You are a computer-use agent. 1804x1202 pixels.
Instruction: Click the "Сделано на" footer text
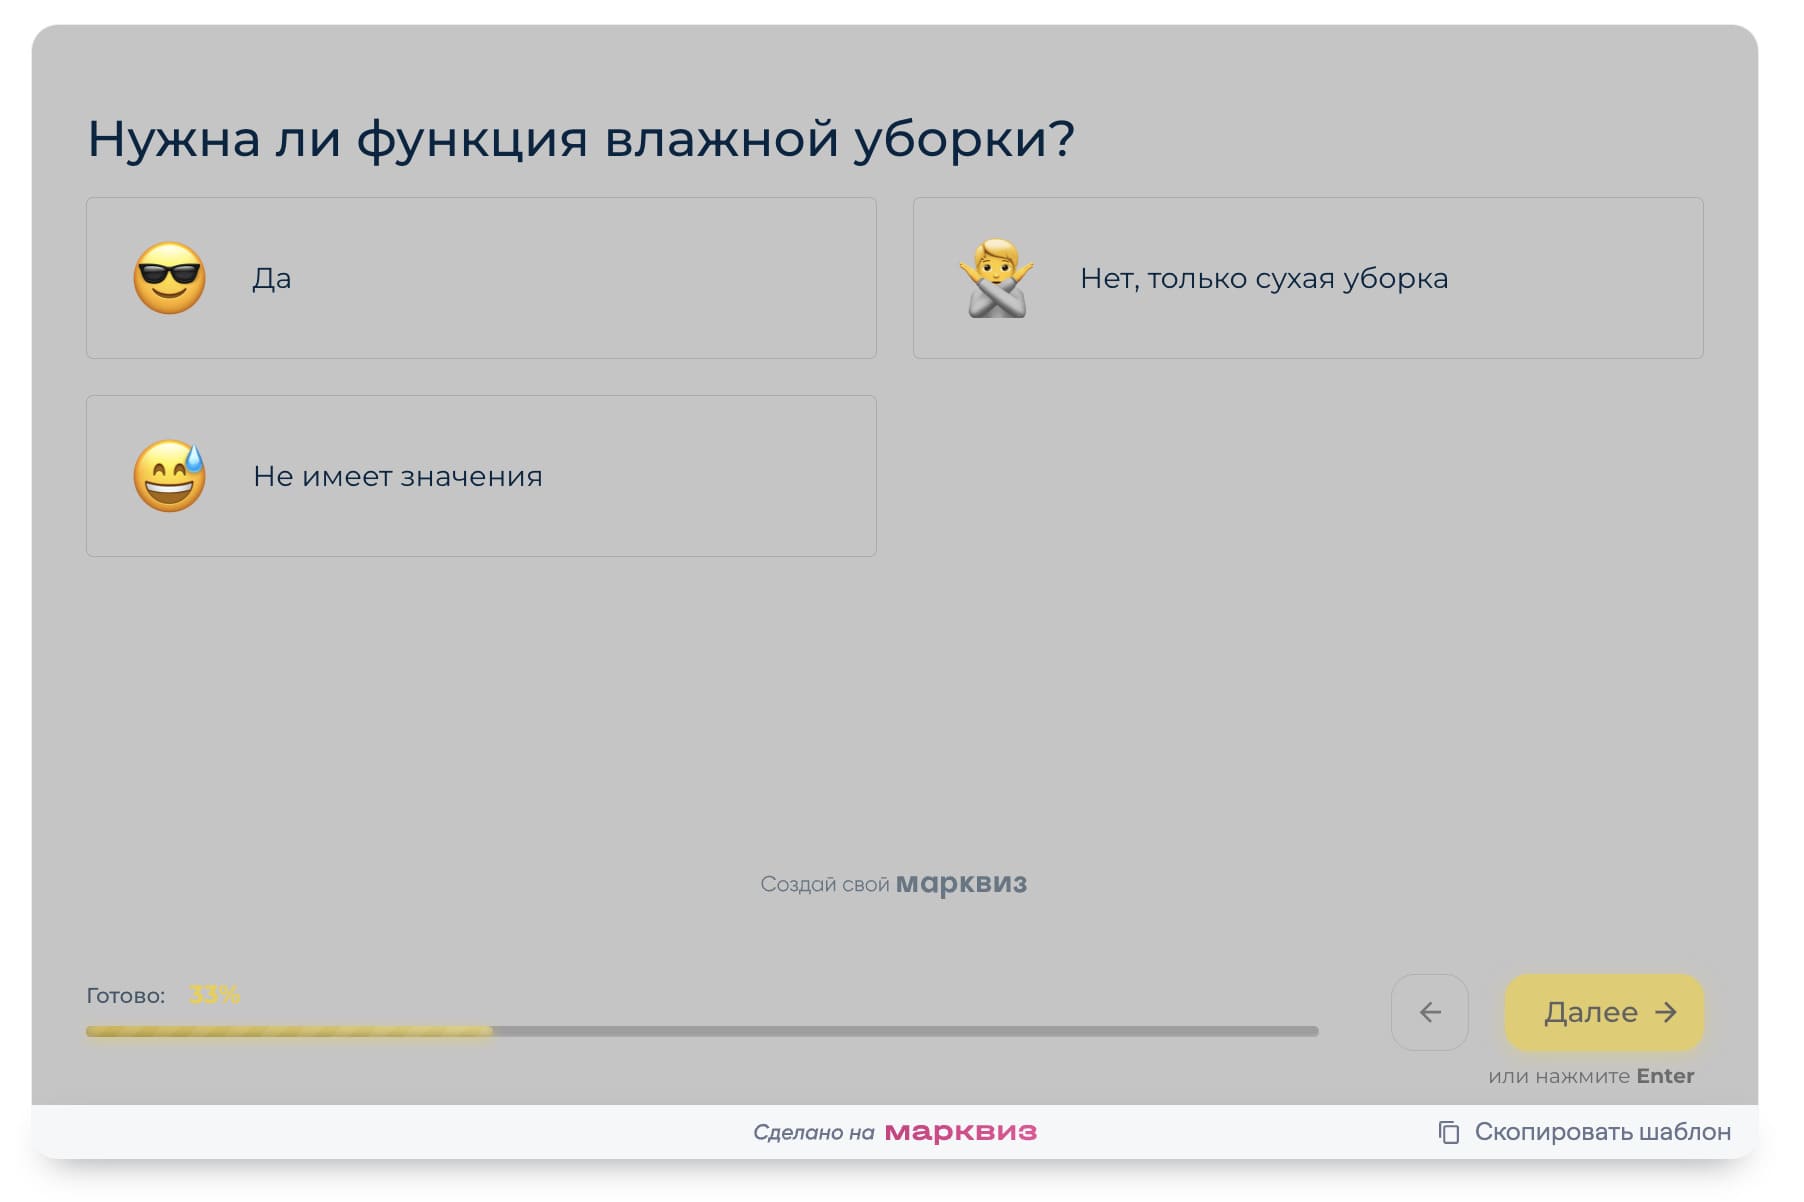click(813, 1133)
